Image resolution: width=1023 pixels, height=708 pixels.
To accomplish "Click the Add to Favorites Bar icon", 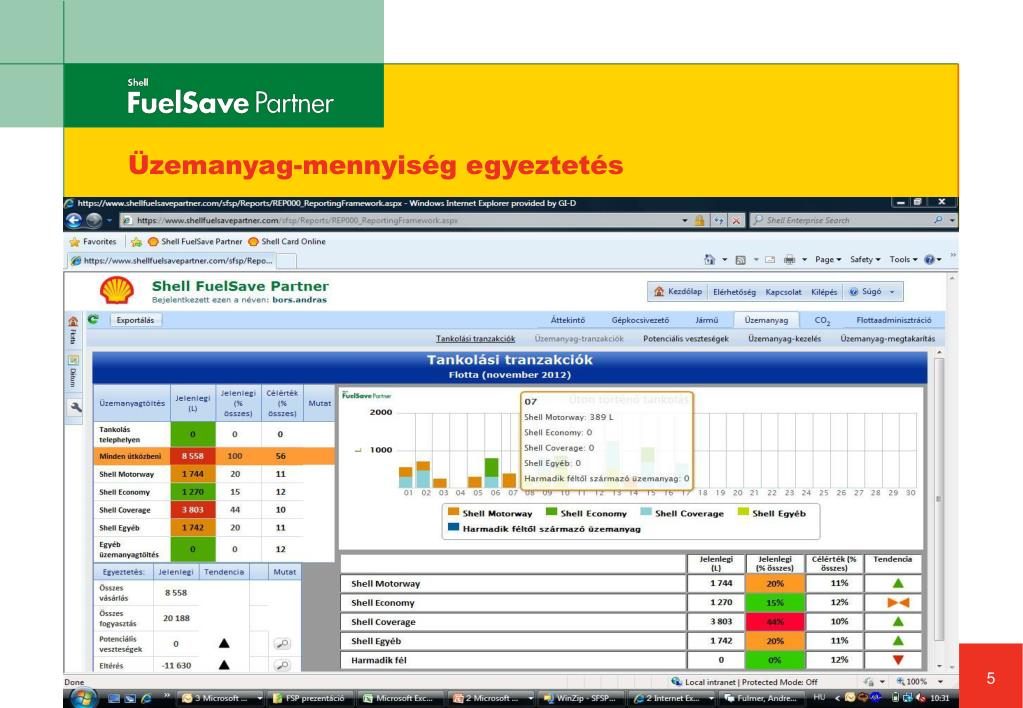I will click(x=136, y=241).
